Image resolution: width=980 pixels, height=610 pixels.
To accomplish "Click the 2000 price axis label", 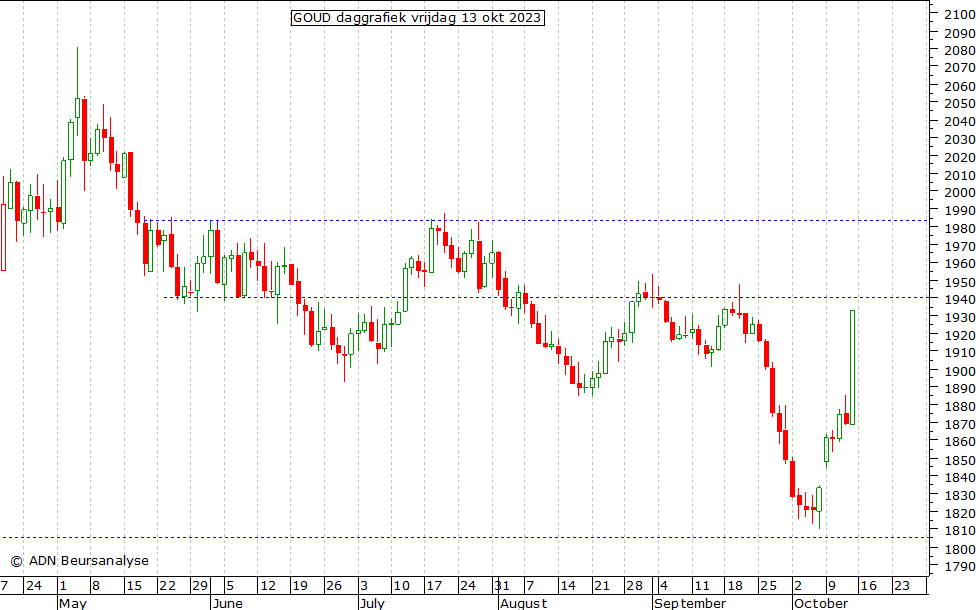I will [959, 193].
